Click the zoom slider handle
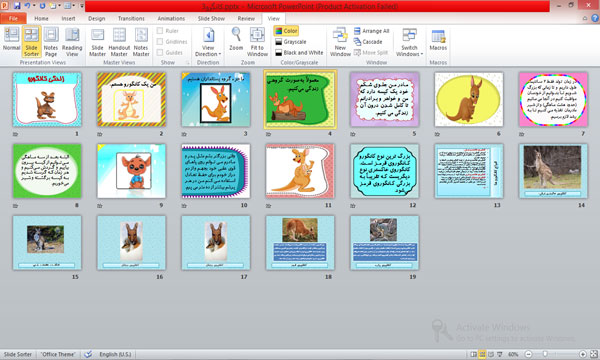The height and width of the screenshot is (360, 600). pos(545,354)
